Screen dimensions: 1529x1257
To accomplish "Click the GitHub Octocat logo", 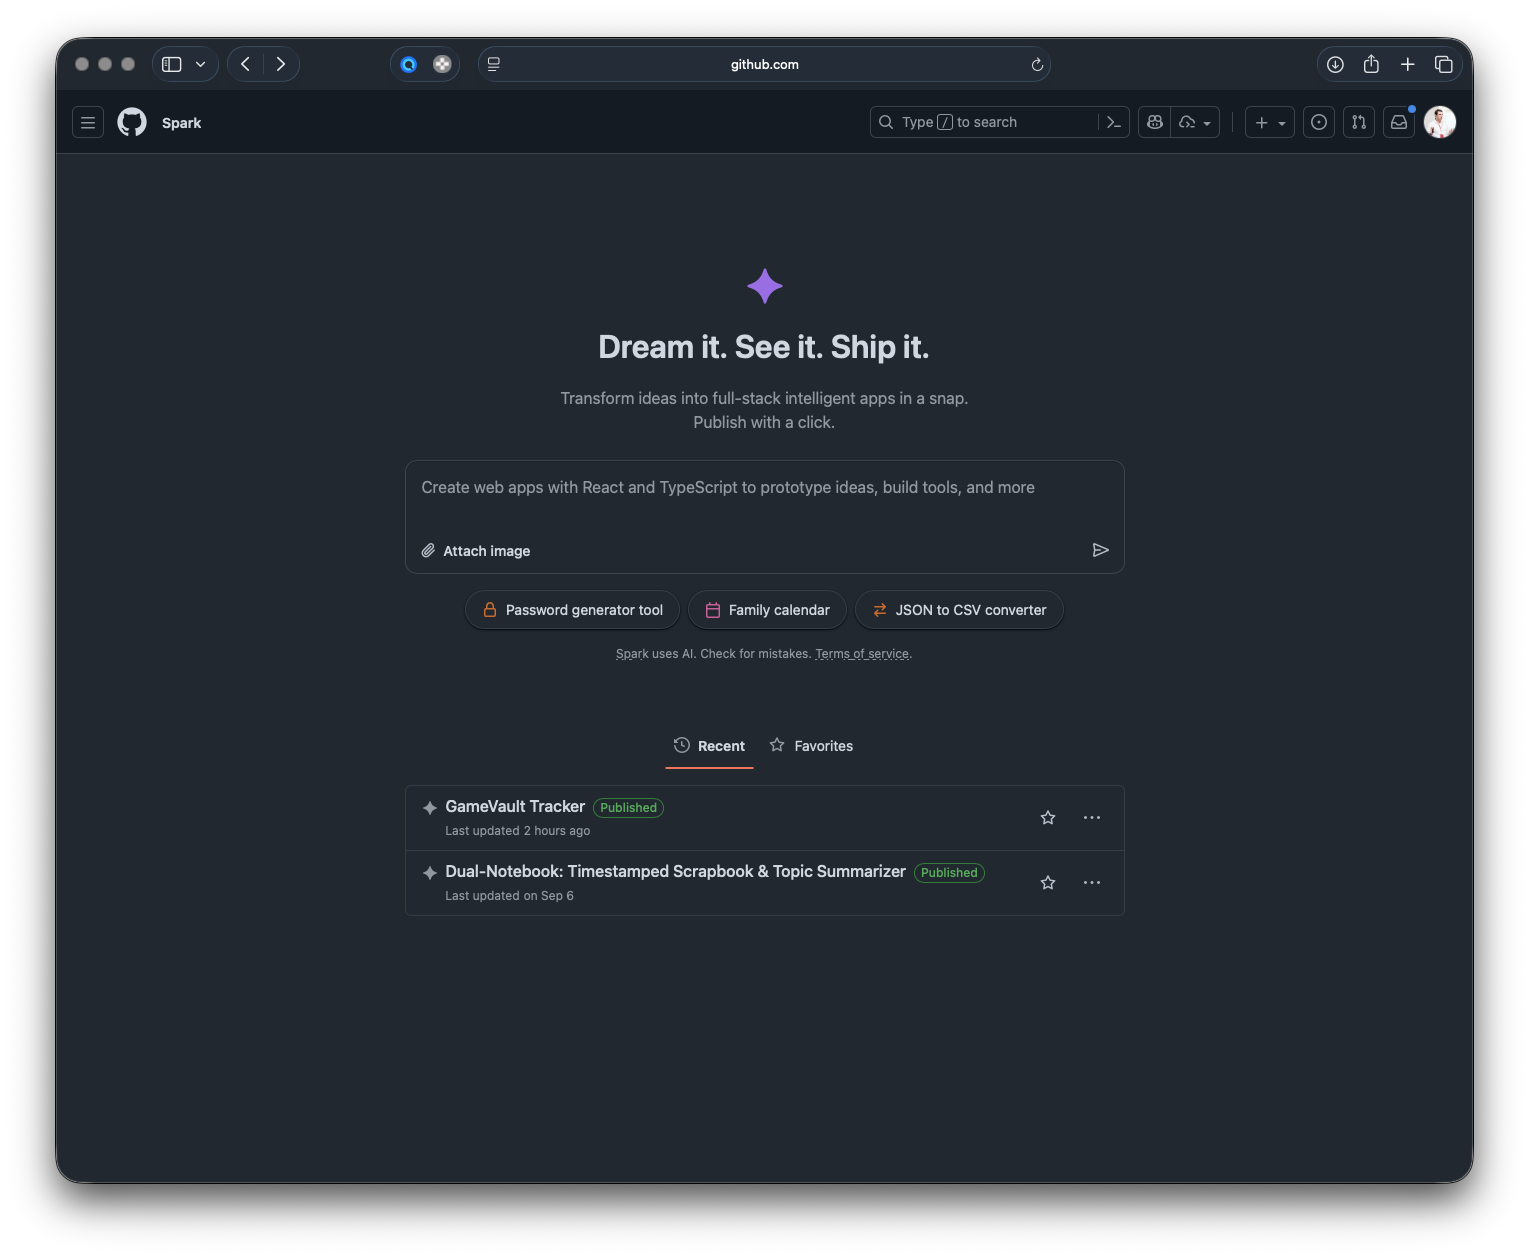I will coord(132,122).
